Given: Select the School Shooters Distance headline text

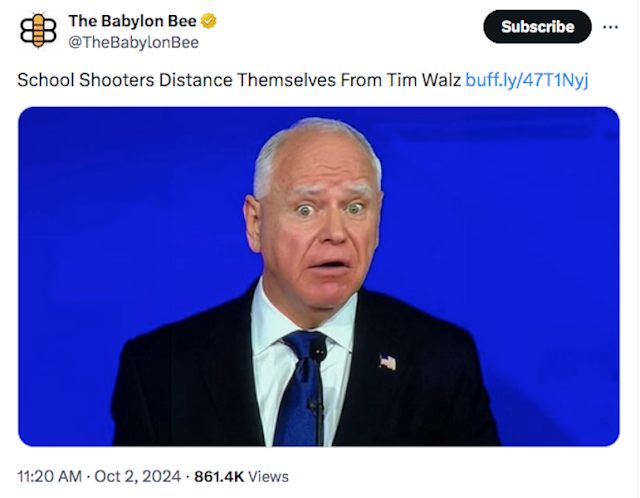Looking at the screenshot, I should [x=239, y=80].
